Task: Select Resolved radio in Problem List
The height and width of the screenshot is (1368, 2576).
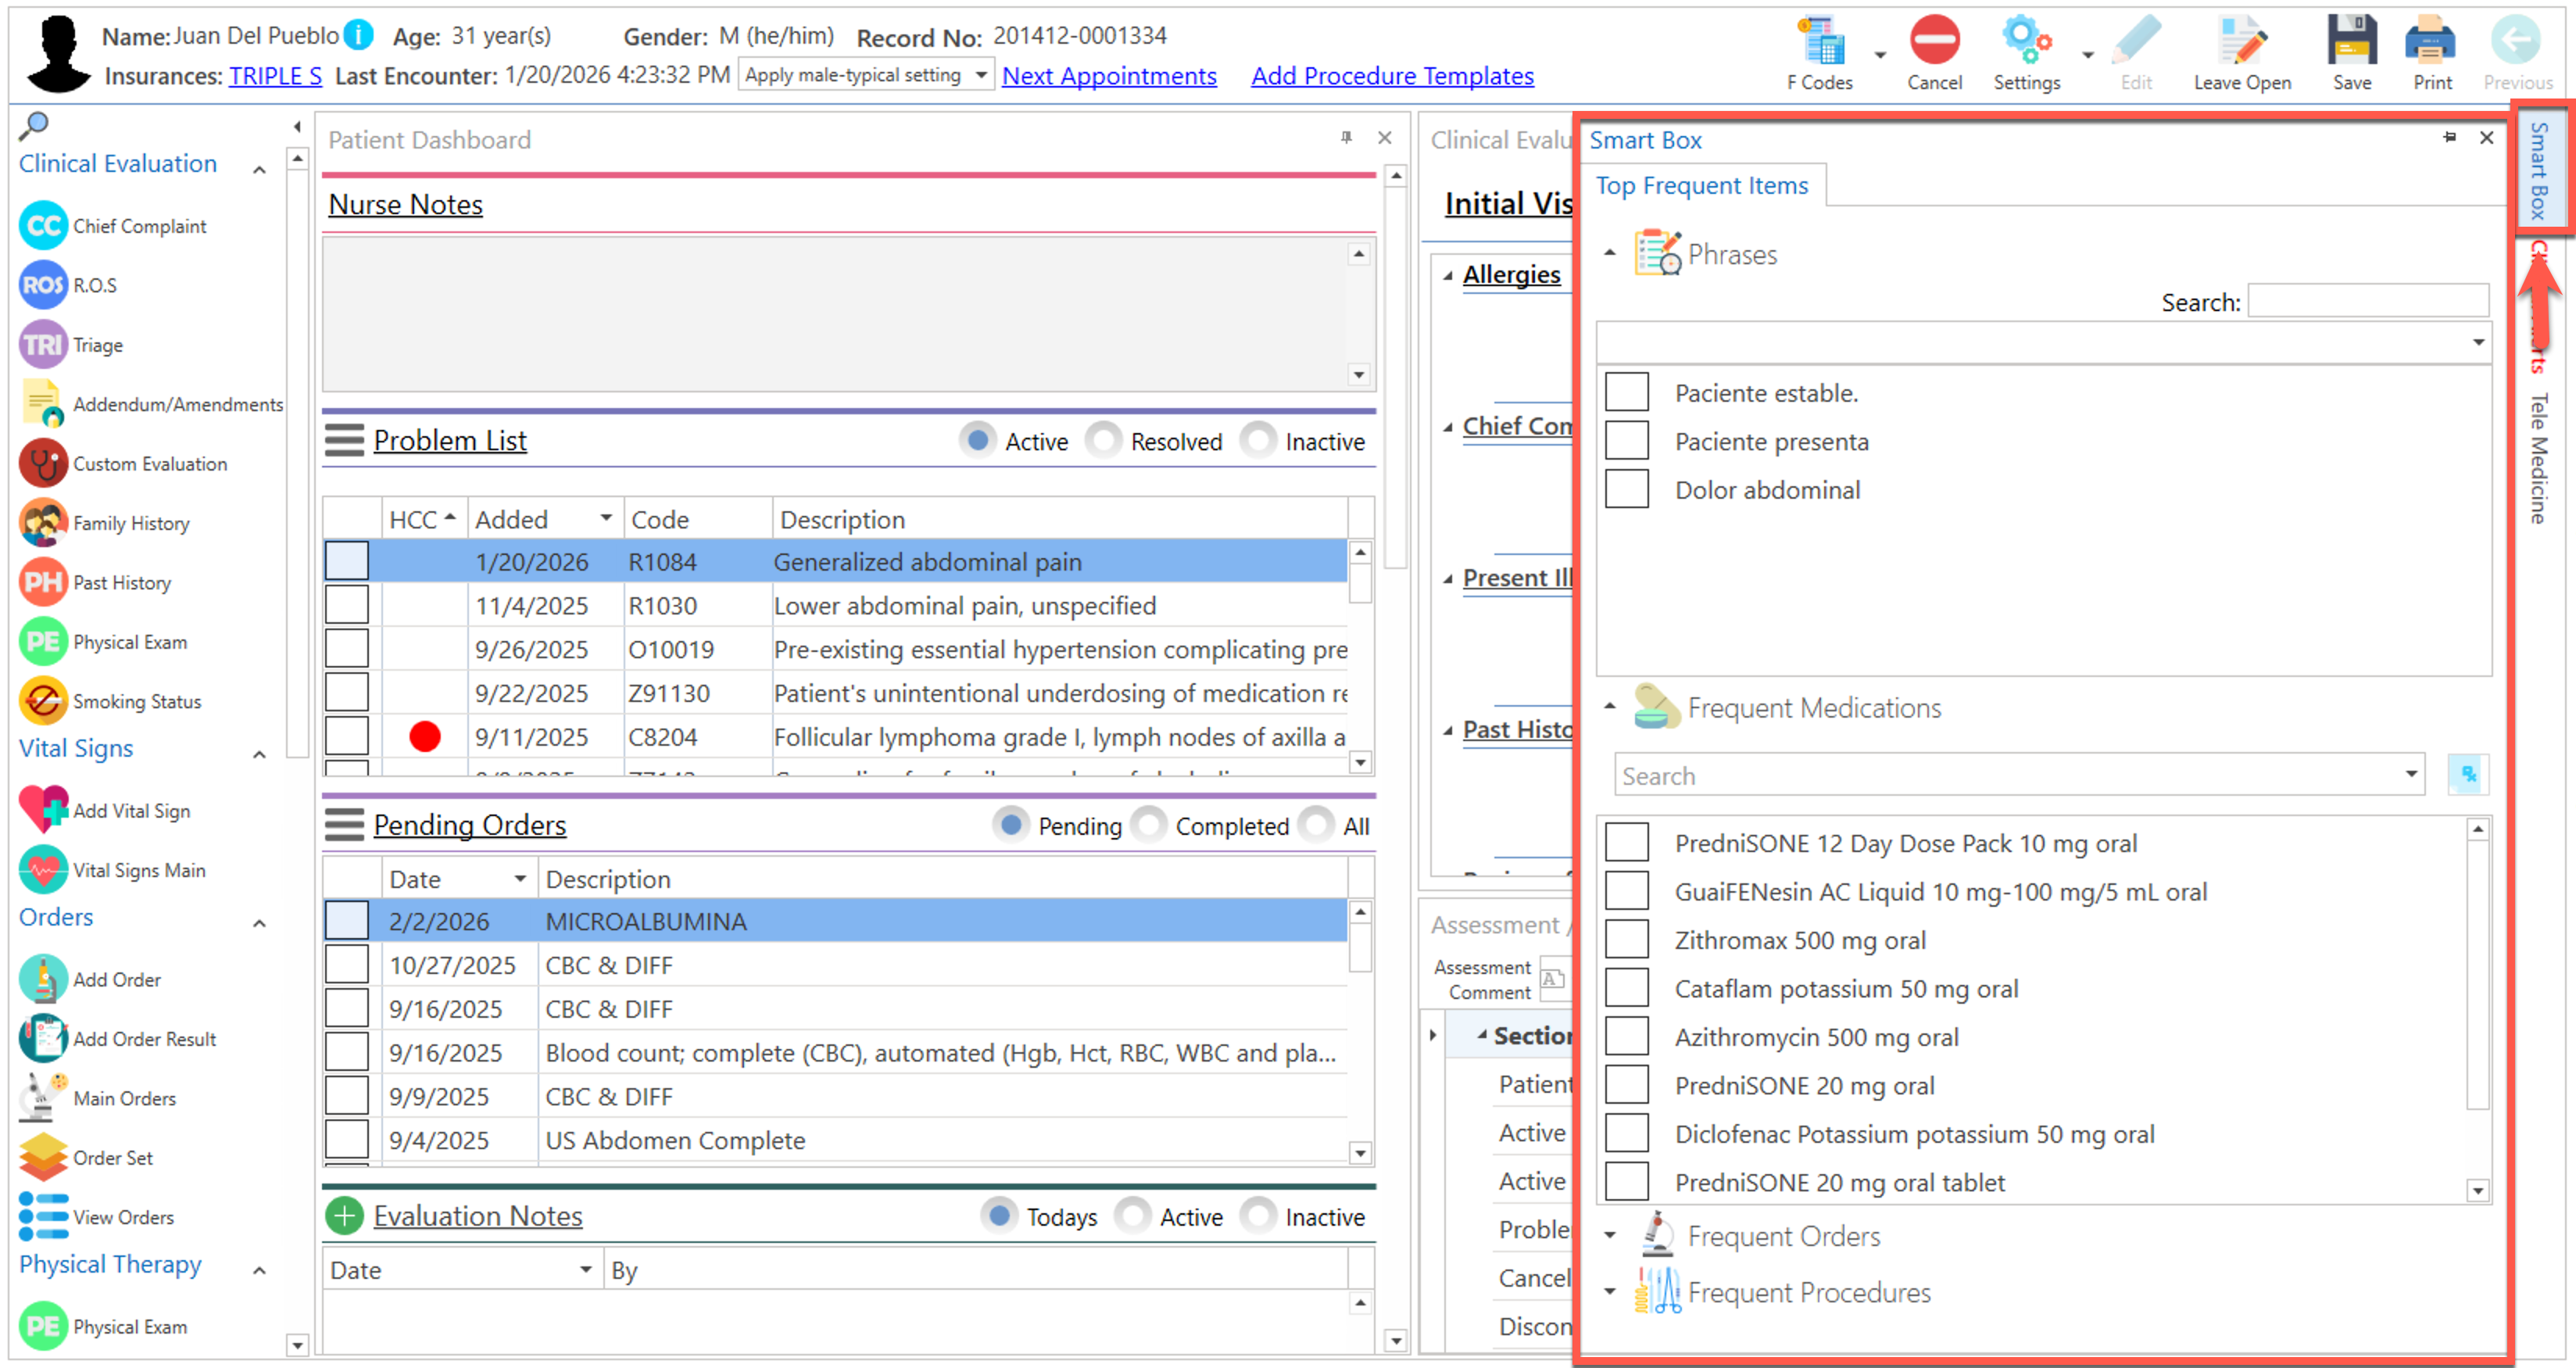Action: click(x=1105, y=441)
